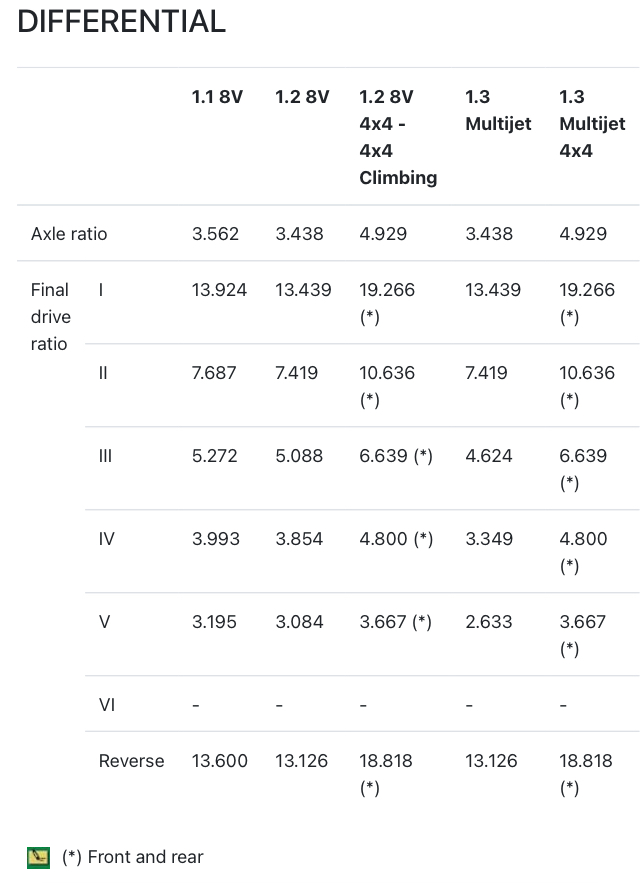The height and width of the screenshot is (883, 640).
Task: Click the 1.2 8V 4x4 Climbing header
Action: tap(398, 137)
